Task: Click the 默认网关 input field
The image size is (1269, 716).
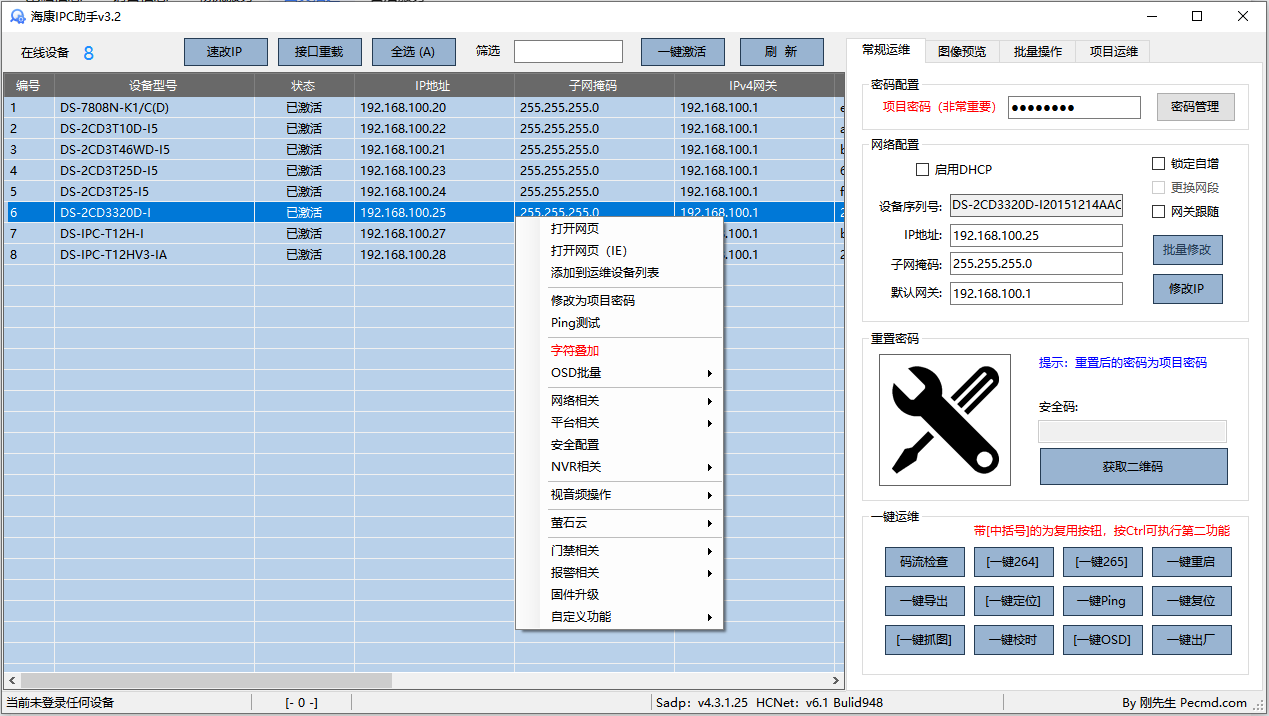Action: click(1036, 293)
